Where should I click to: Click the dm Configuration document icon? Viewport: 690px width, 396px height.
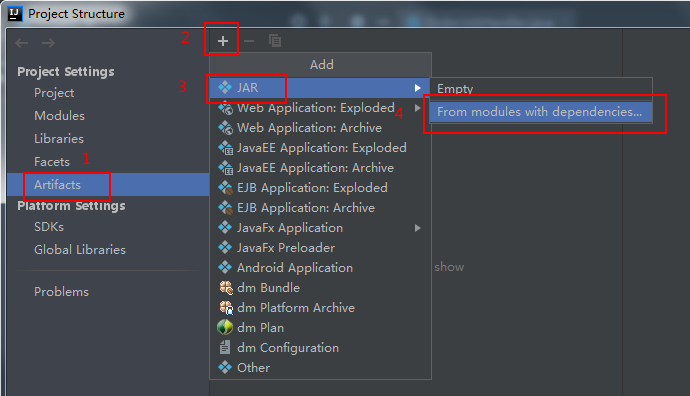225,348
